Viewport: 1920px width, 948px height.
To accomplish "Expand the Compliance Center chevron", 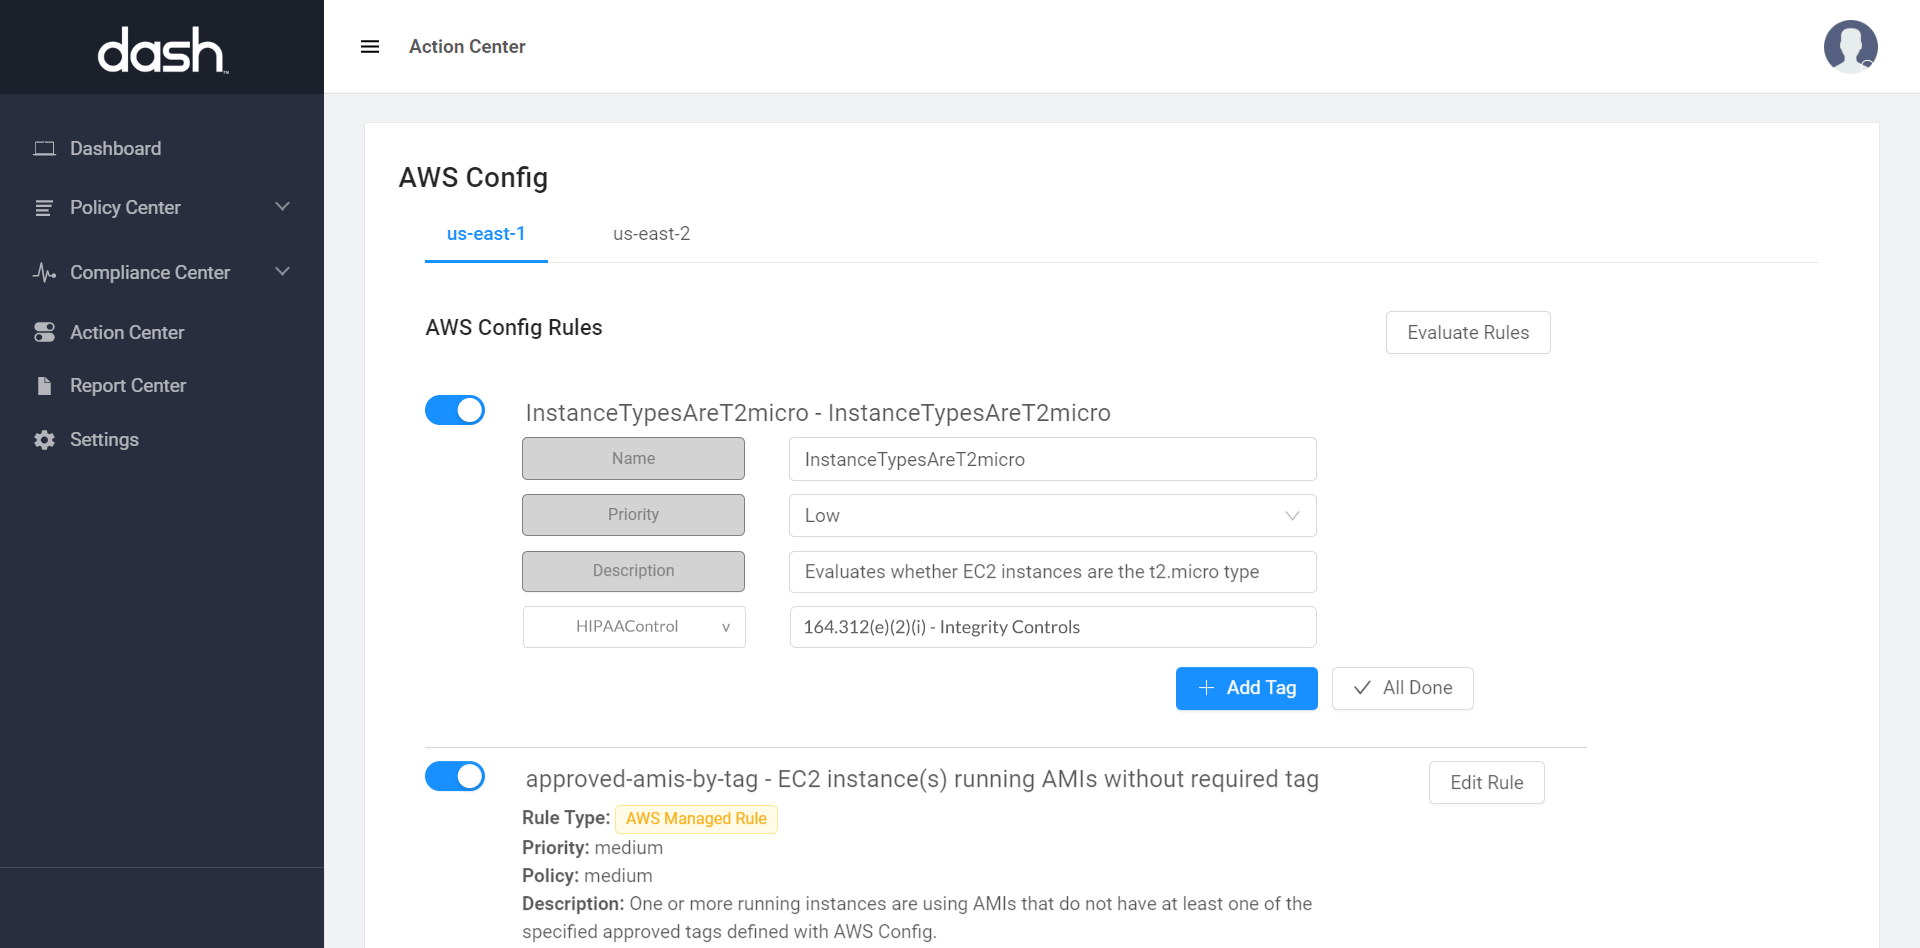I will [x=282, y=272].
